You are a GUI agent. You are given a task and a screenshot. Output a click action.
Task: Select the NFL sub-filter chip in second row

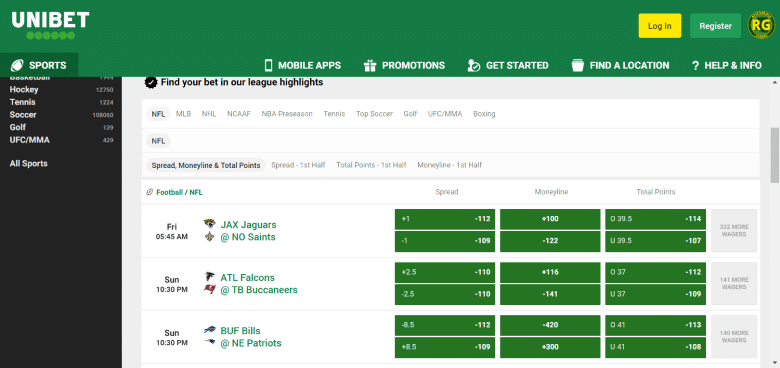(x=158, y=141)
